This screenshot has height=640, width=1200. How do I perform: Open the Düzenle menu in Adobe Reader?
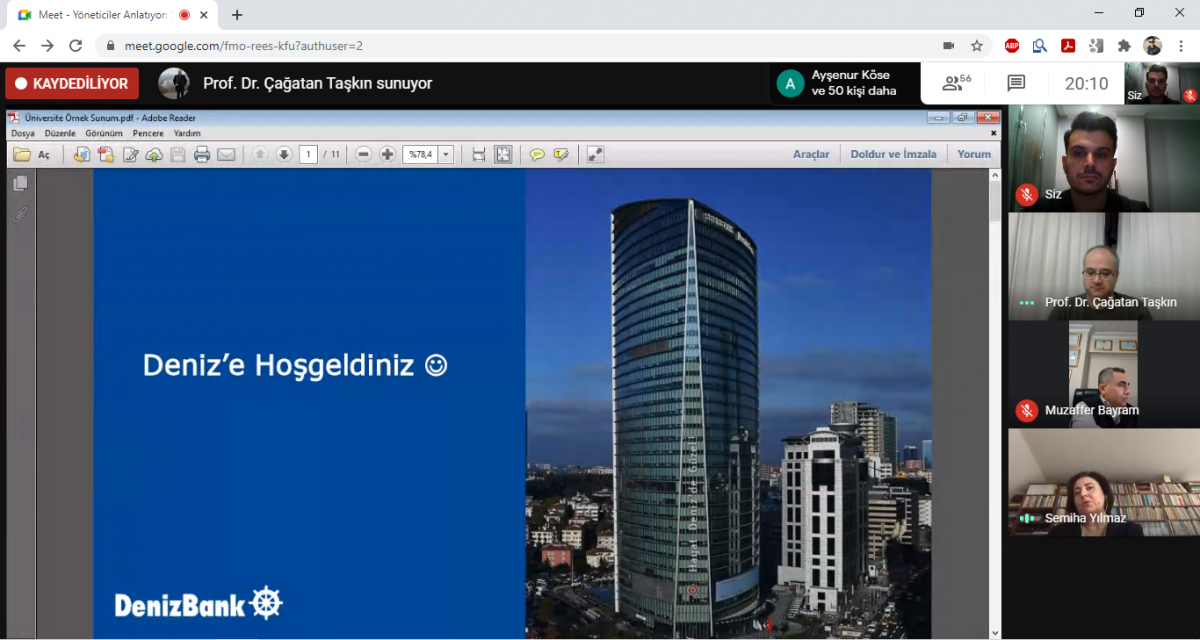(60, 133)
